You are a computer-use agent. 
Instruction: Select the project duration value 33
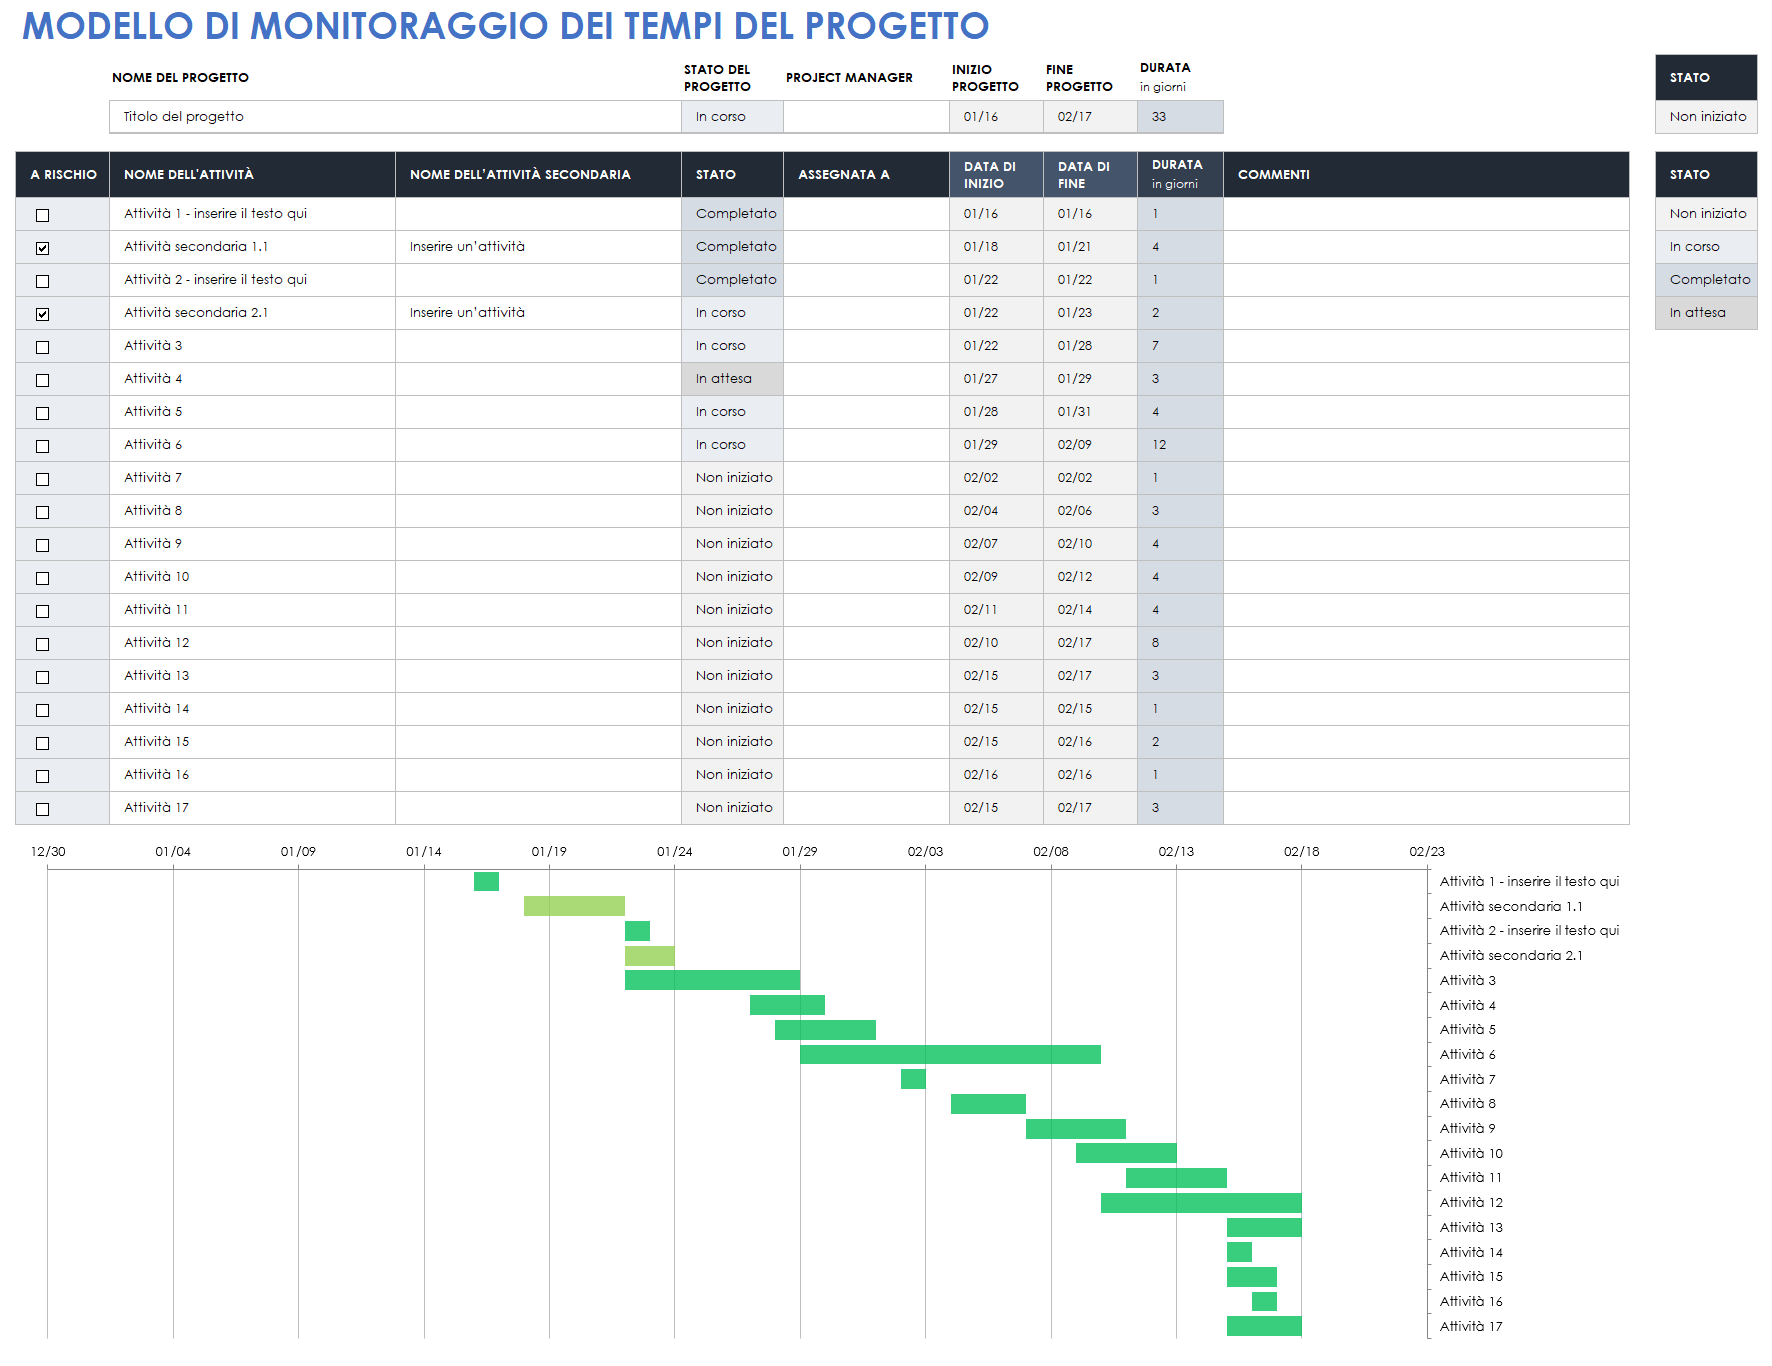point(1180,117)
